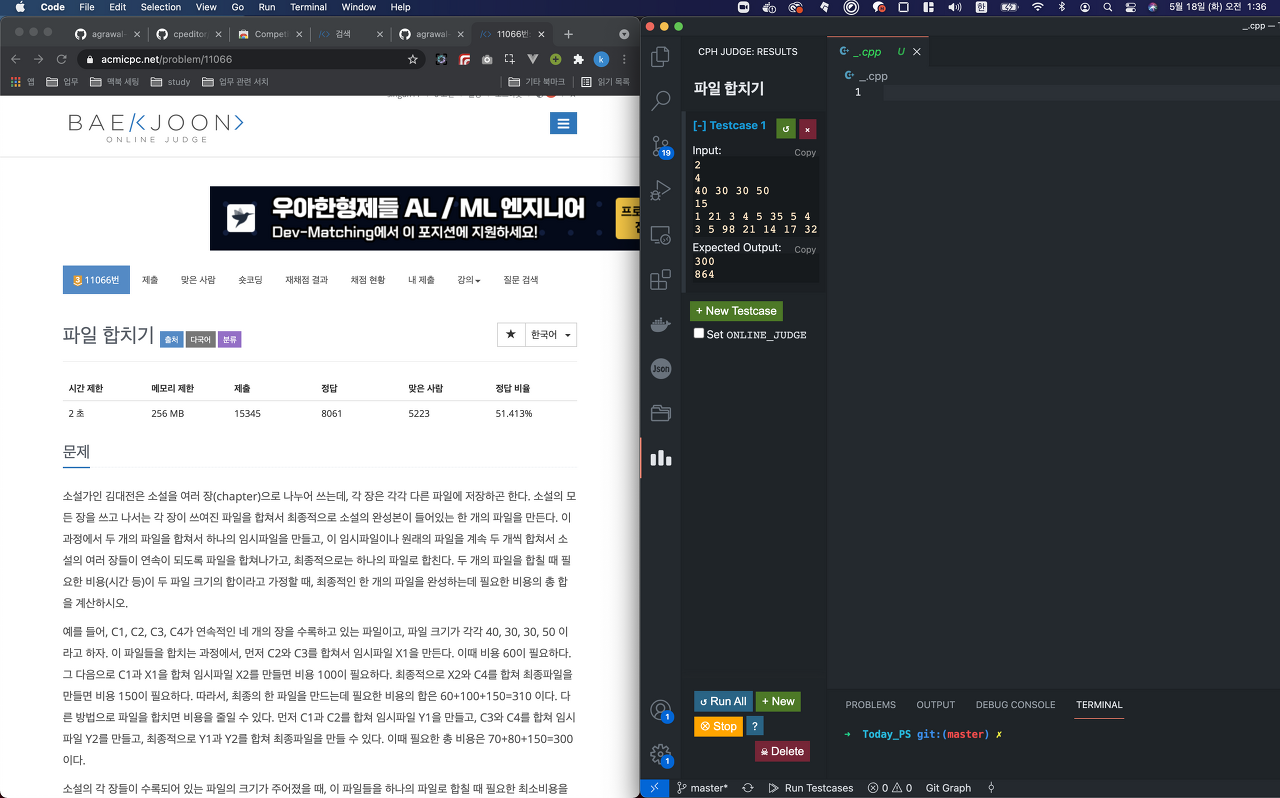
Task: Switch to the OUTPUT panel tab
Action: pyautogui.click(x=936, y=705)
